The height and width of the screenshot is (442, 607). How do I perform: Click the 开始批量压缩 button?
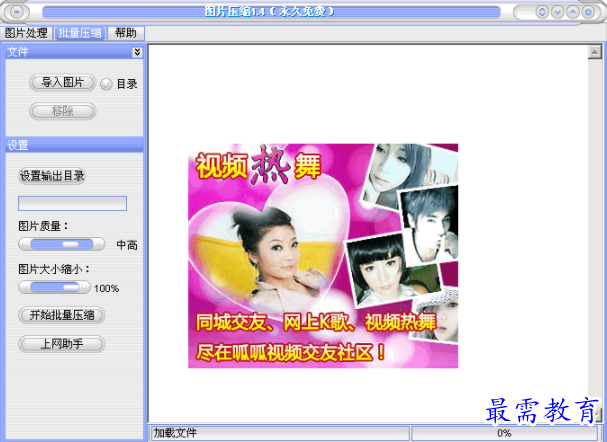[x=62, y=315]
